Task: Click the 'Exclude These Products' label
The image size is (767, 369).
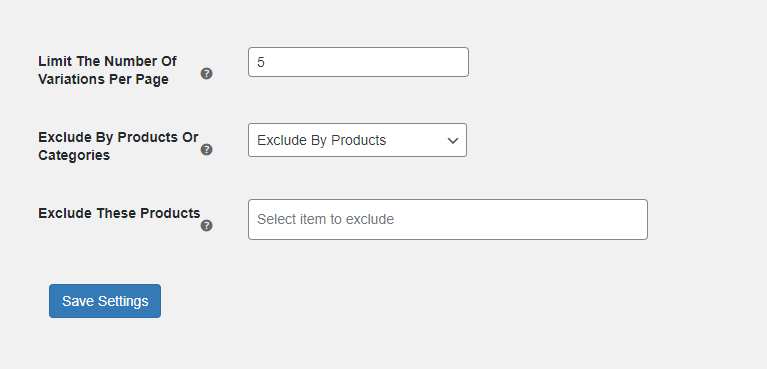Action: pyautogui.click(x=119, y=213)
